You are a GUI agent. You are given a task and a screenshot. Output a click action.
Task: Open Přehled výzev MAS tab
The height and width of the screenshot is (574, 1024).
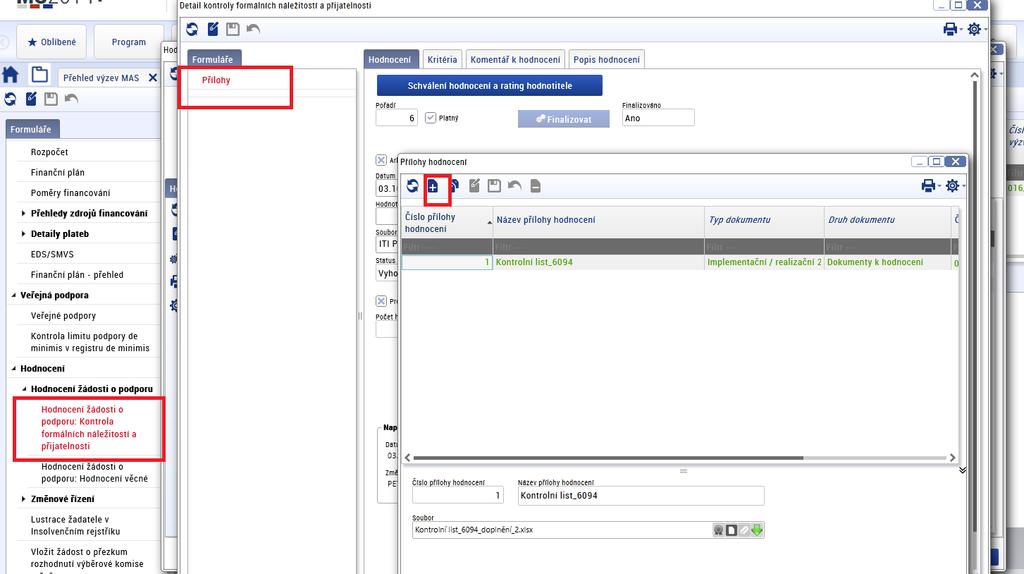pyautogui.click(x=101, y=78)
